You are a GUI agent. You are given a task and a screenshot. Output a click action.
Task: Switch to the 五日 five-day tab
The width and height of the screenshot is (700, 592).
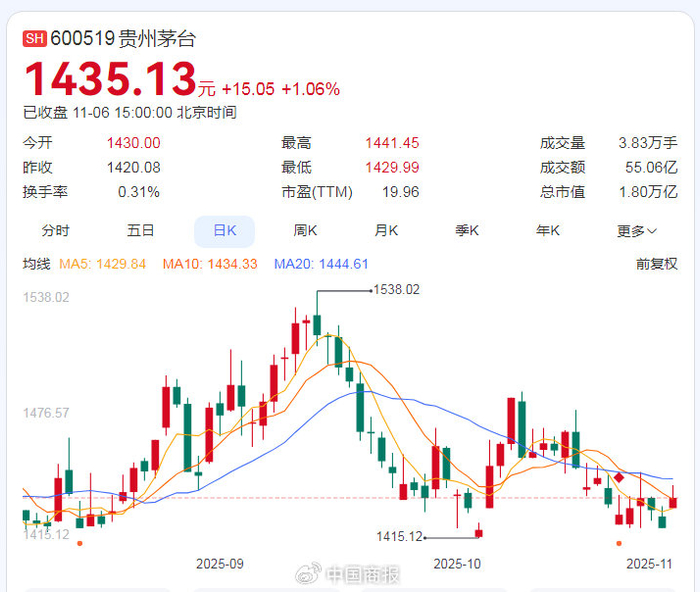pos(140,231)
